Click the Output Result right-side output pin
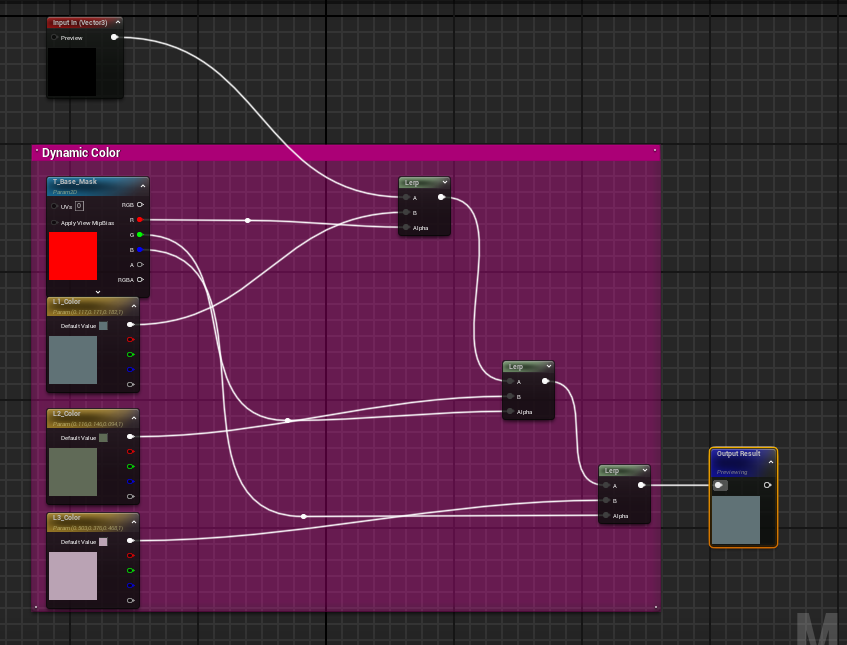 point(767,485)
